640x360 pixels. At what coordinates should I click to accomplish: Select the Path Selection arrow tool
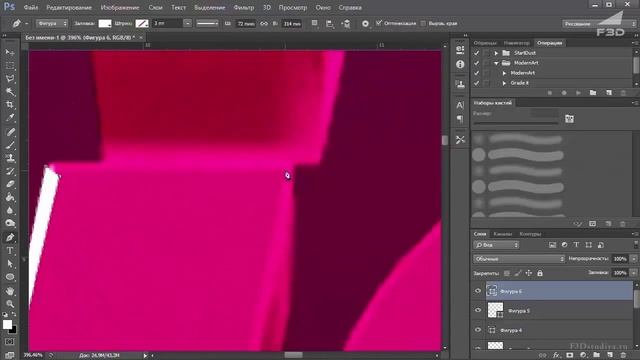click(10, 264)
